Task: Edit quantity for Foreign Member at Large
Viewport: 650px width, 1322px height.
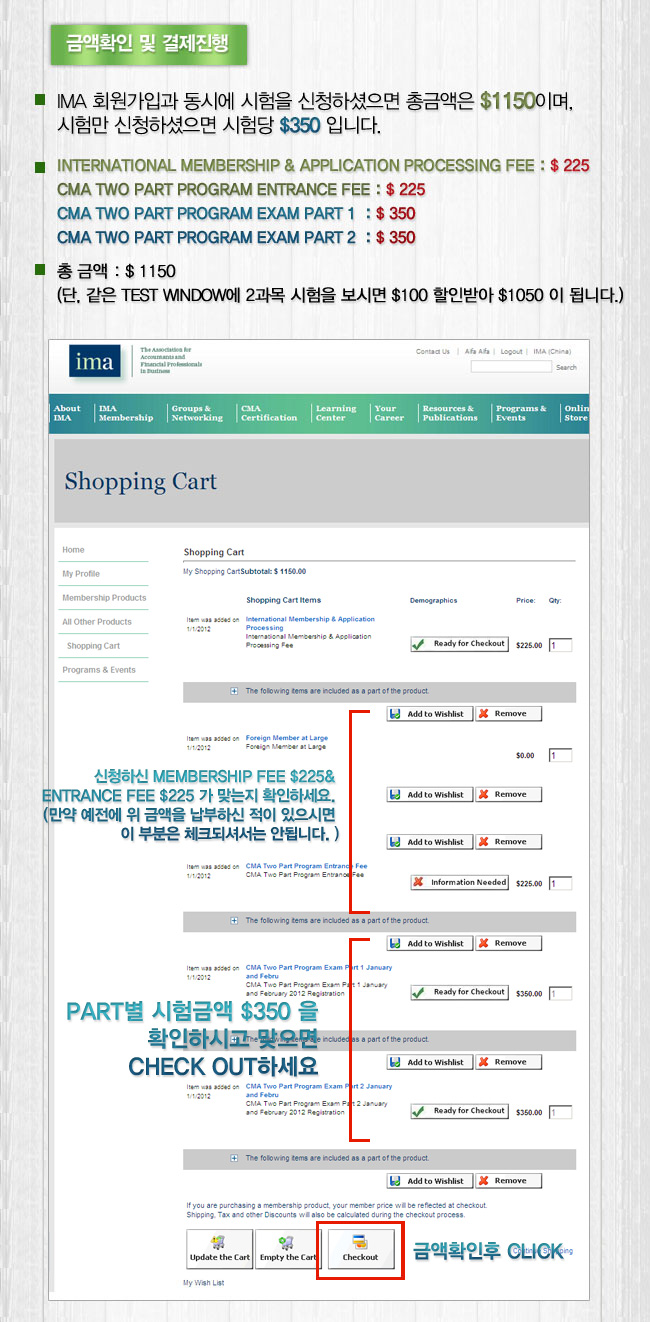Action: pyautogui.click(x=561, y=756)
